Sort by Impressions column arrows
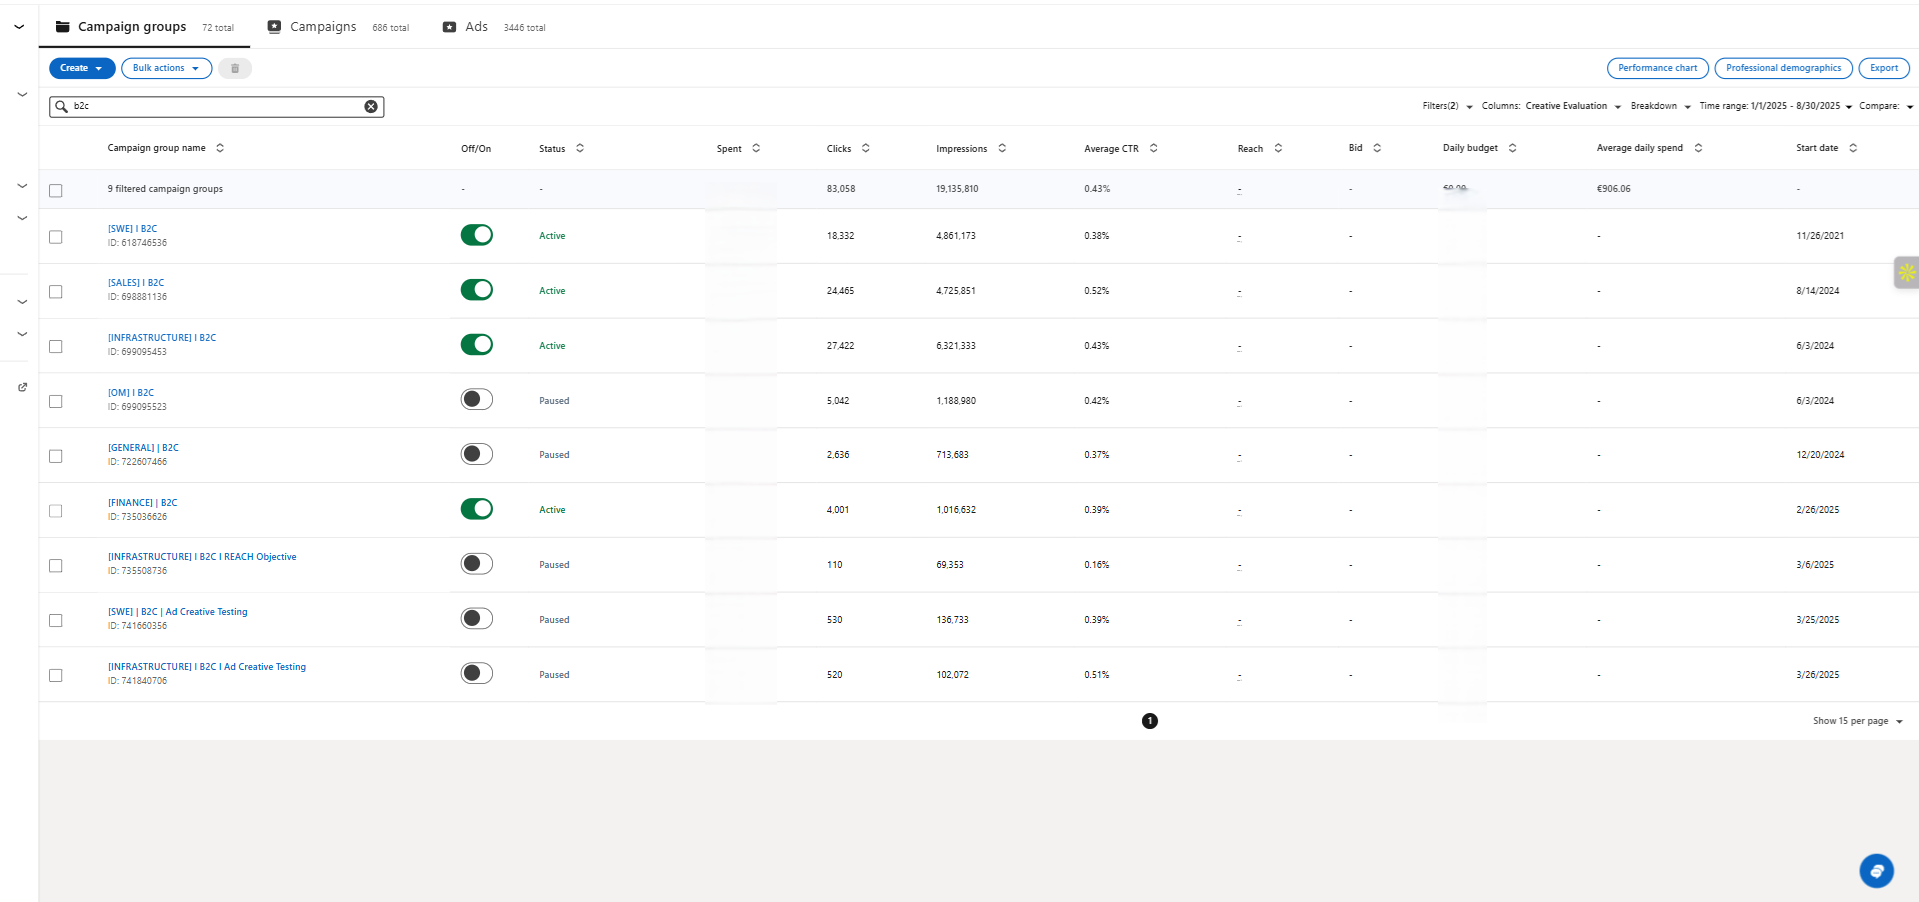Screen dimensions: 1919x902 pyautogui.click(x=1002, y=148)
